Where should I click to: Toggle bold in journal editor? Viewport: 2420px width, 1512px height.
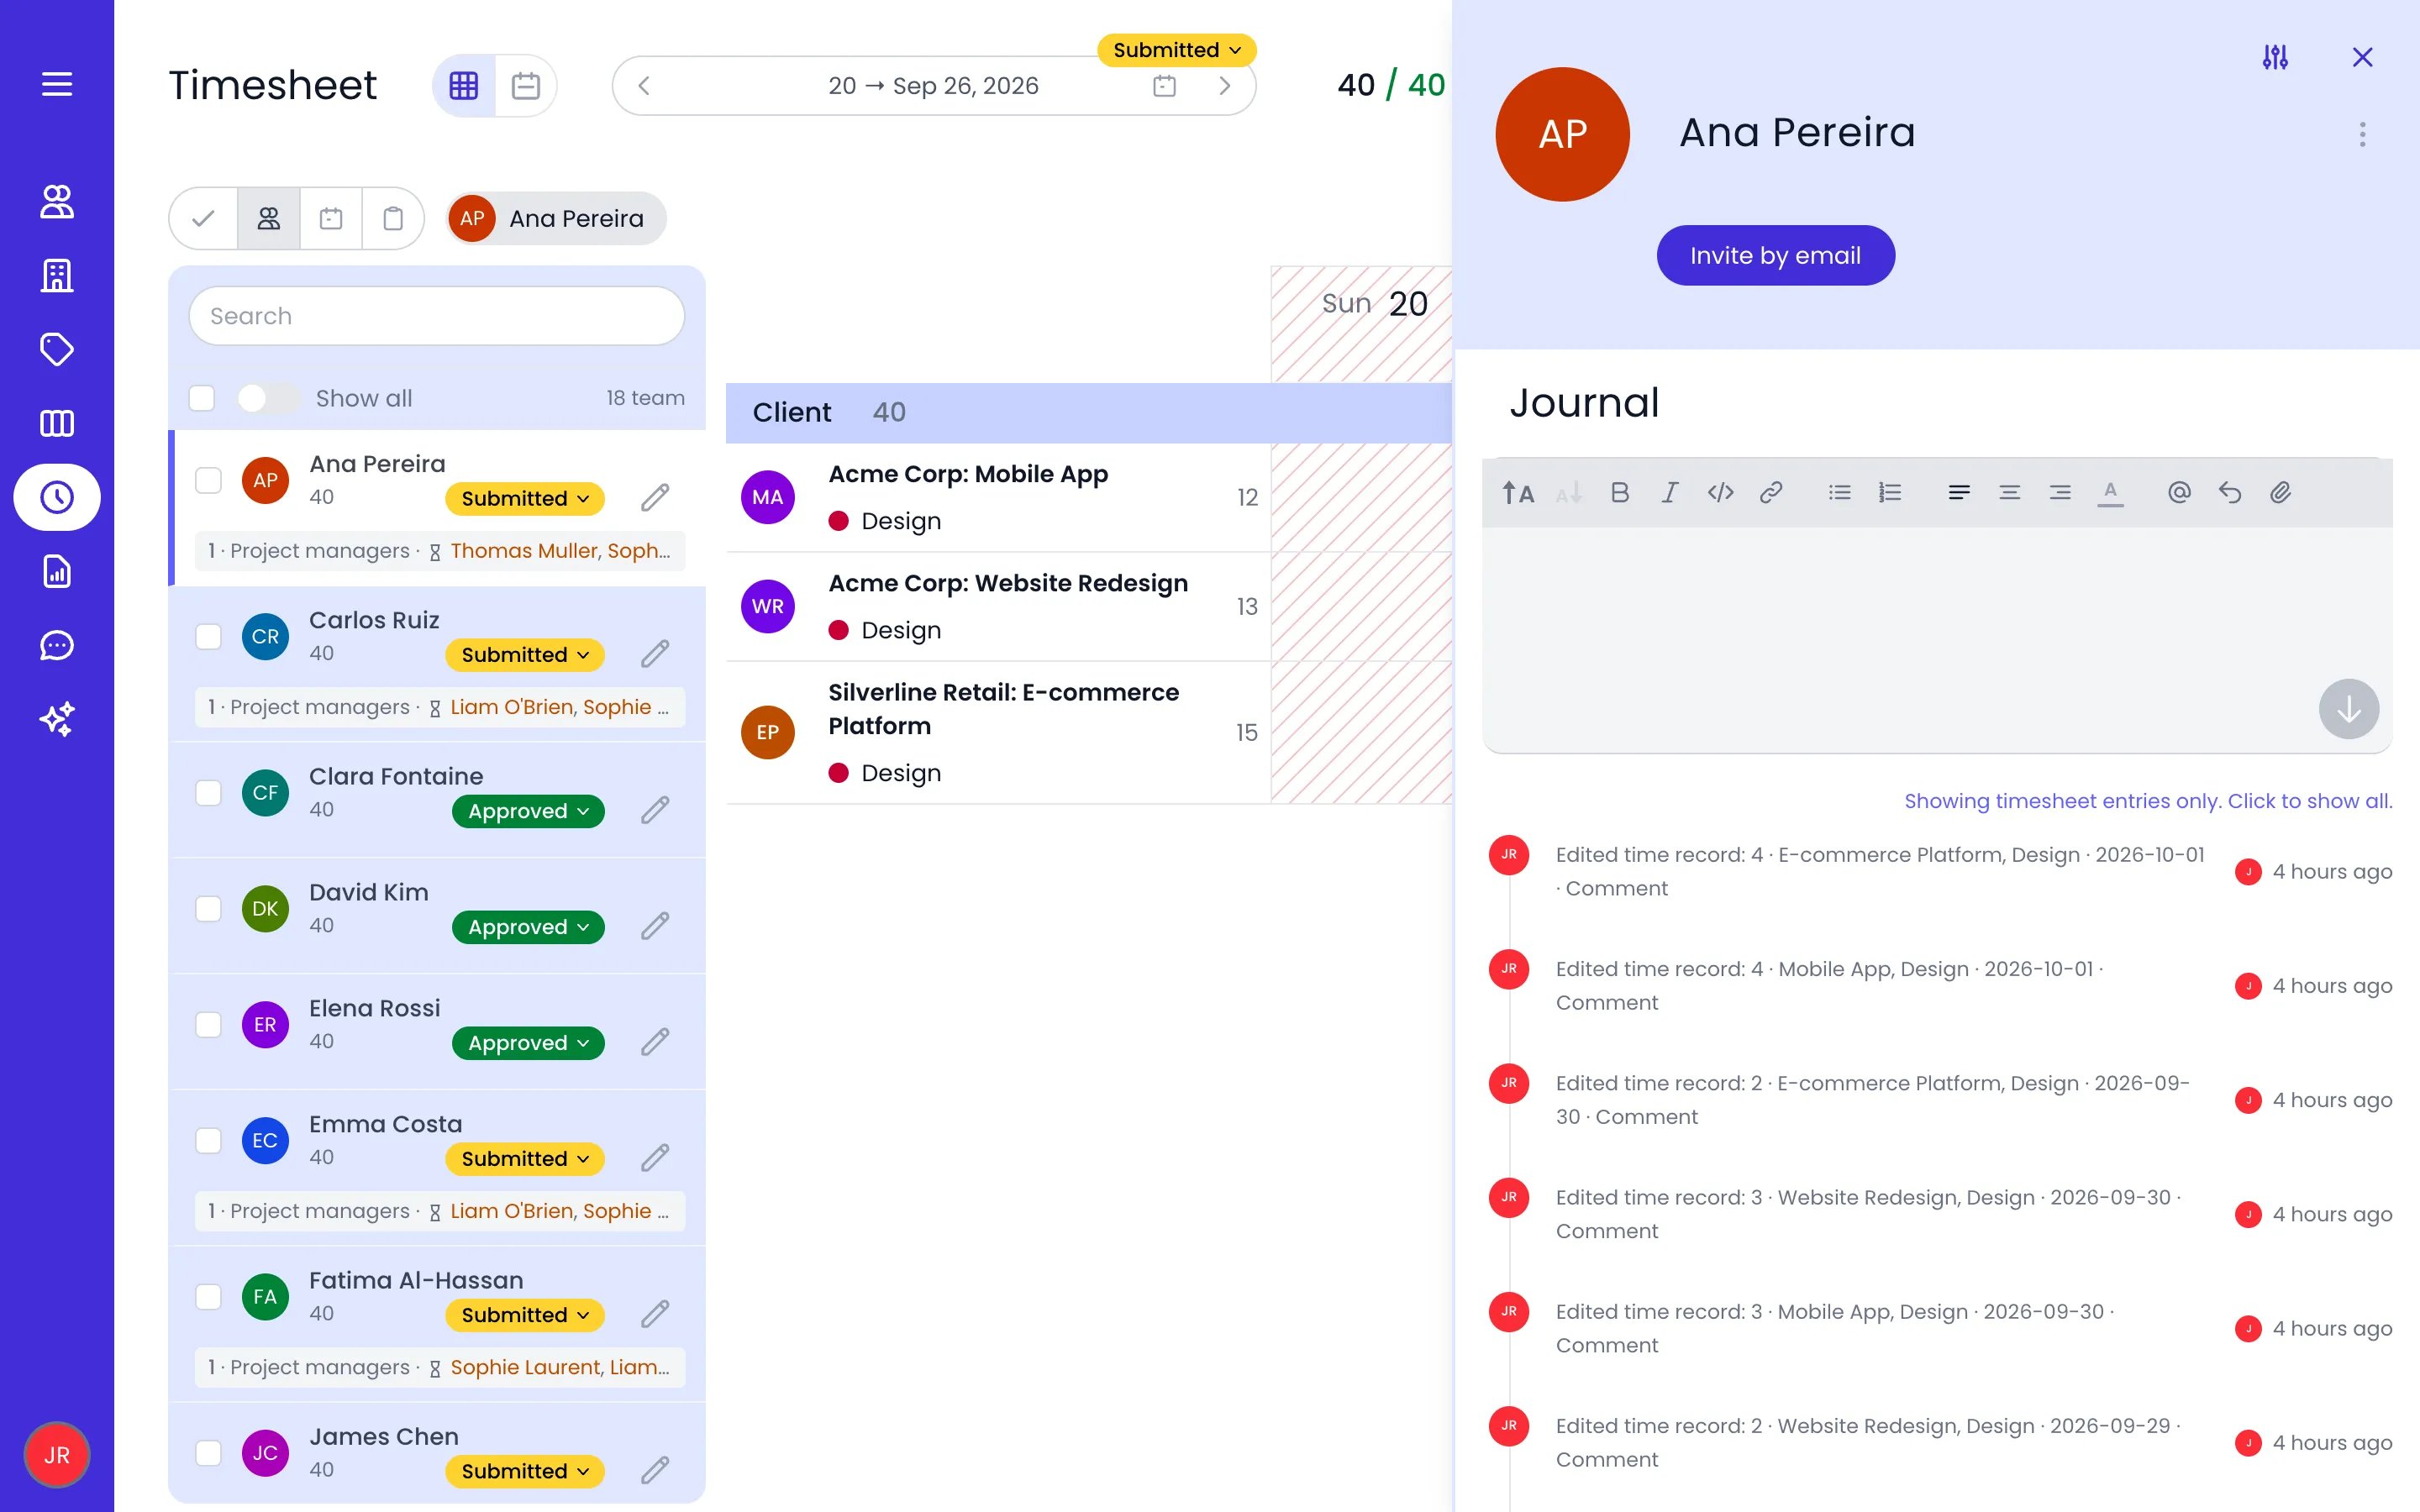[1620, 492]
